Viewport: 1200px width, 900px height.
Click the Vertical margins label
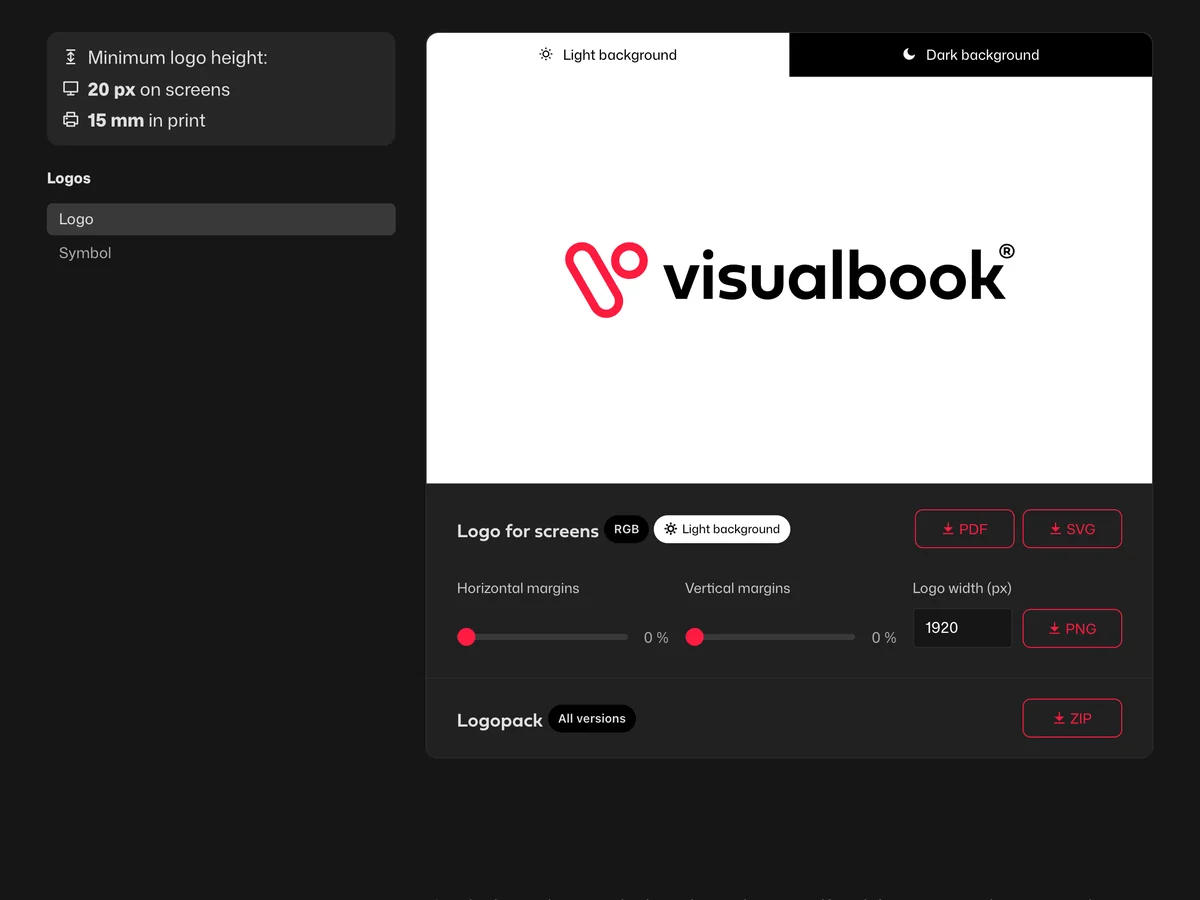pos(738,588)
